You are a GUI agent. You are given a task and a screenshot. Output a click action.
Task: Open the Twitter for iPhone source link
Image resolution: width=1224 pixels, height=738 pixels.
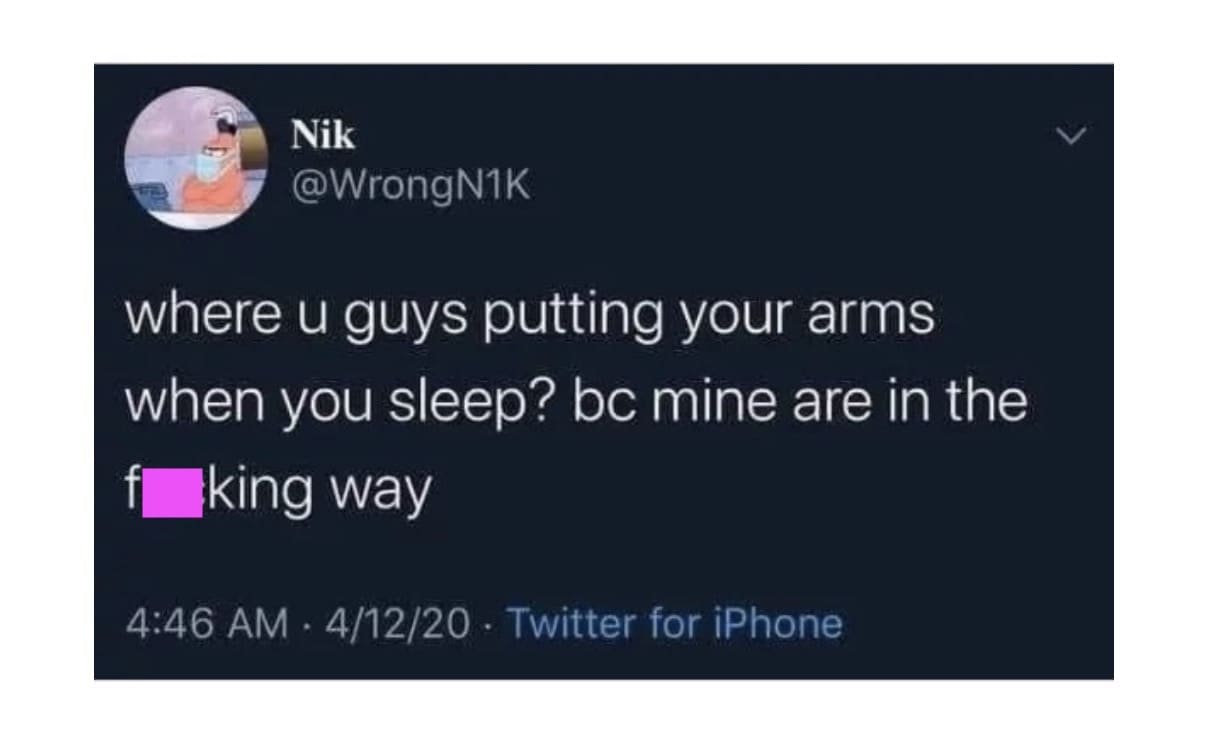tap(675, 624)
